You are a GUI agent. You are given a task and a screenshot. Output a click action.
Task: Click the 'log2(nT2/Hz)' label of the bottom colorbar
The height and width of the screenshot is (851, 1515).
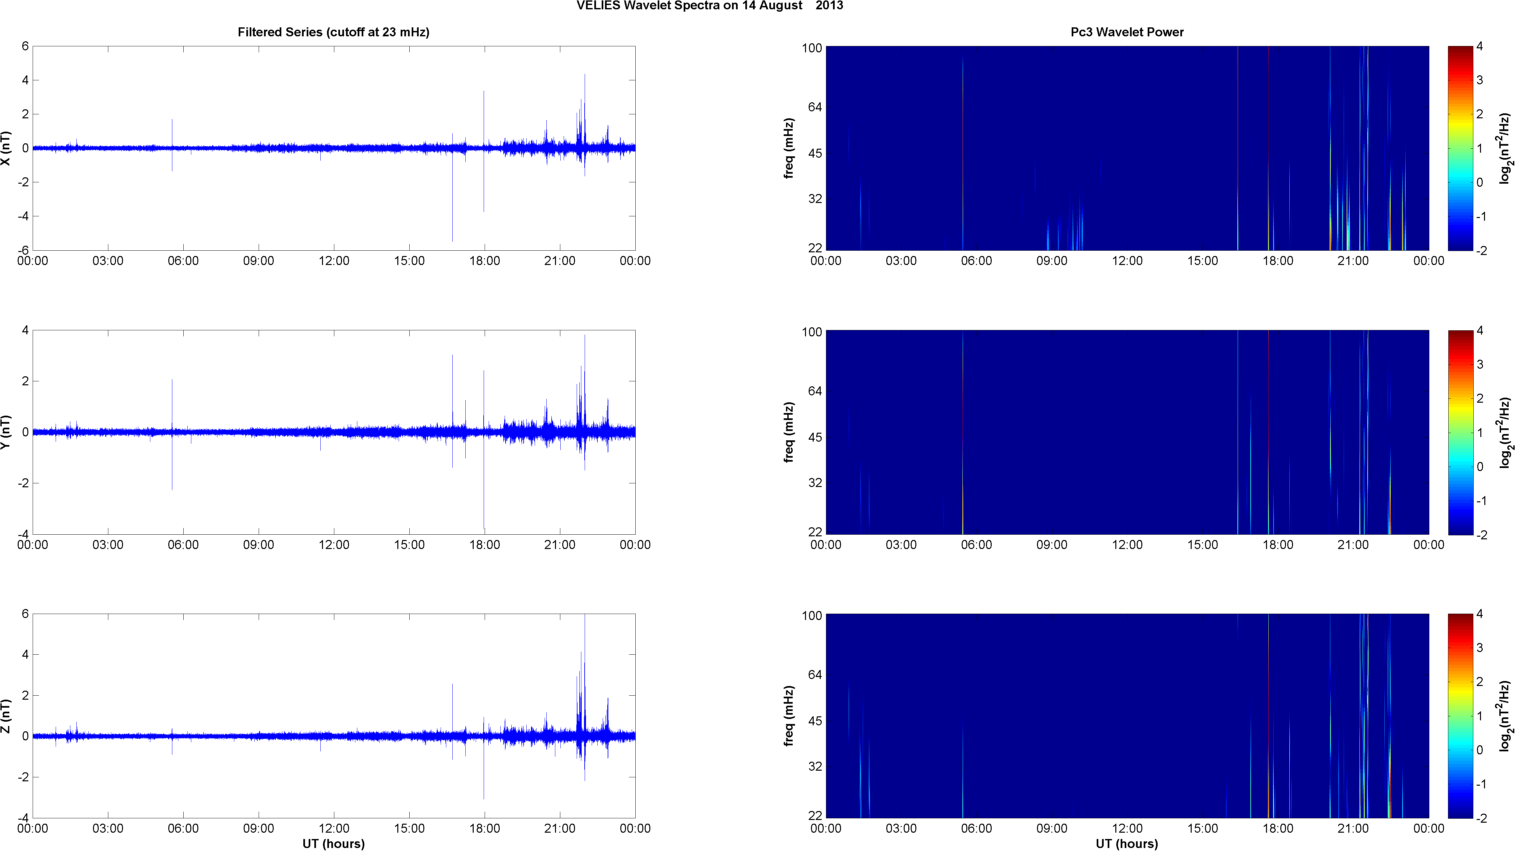coord(1506,716)
